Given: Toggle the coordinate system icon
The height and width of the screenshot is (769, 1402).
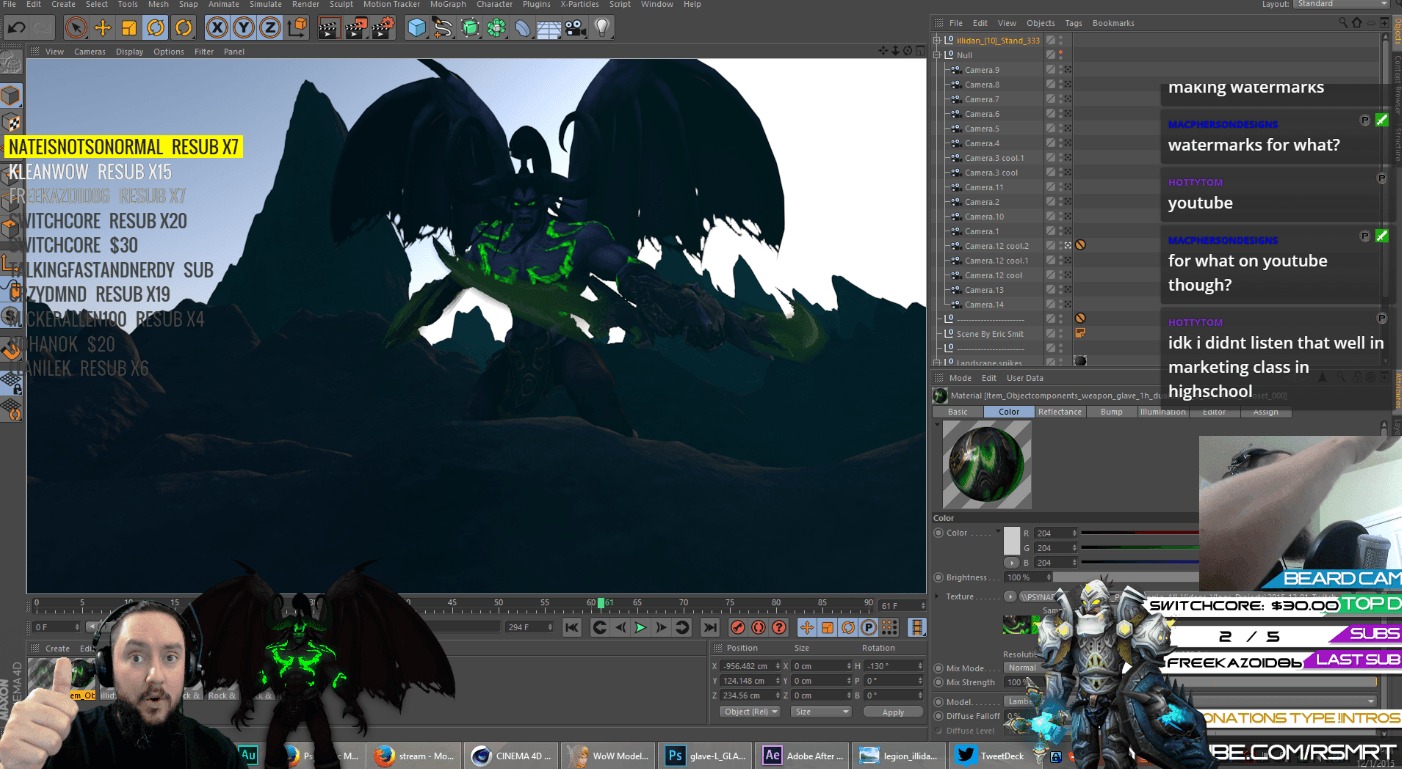Looking at the screenshot, I should click(297, 28).
